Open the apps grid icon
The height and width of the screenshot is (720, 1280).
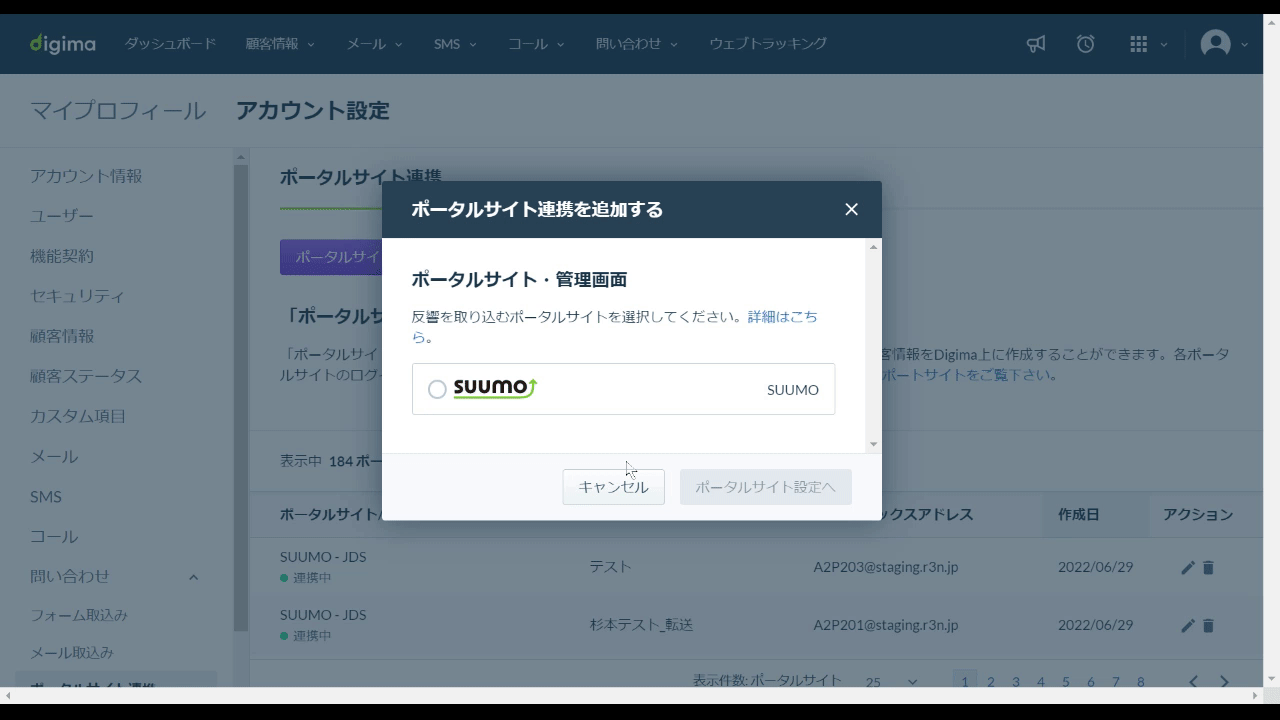[1138, 44]
